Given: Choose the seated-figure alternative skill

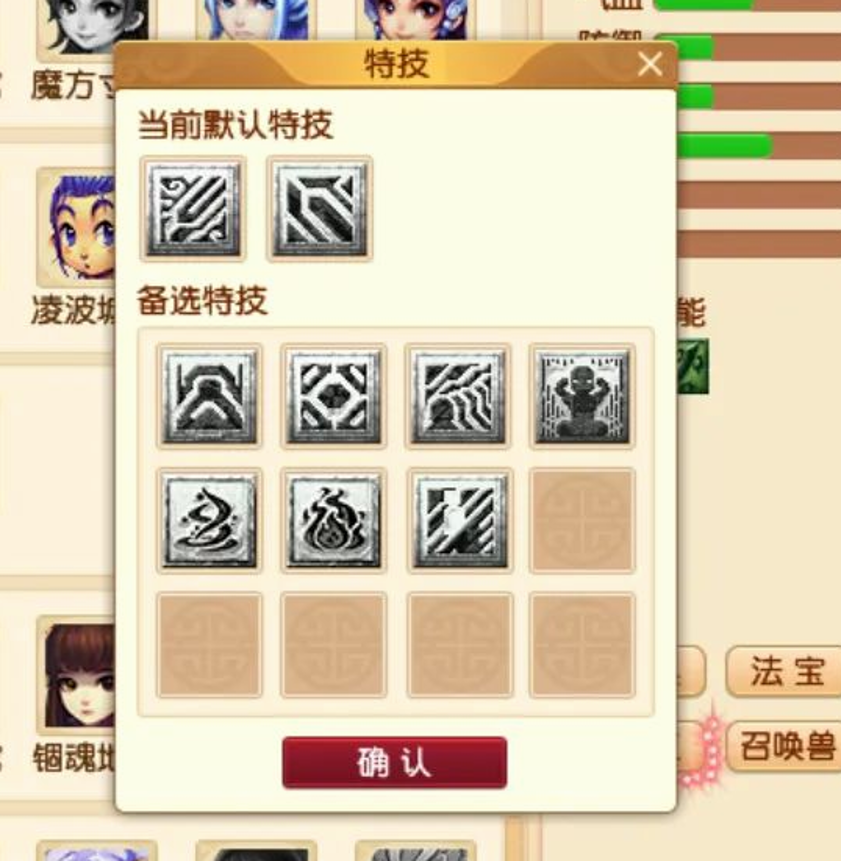Looking at the screenshot, I should point(583,396).
